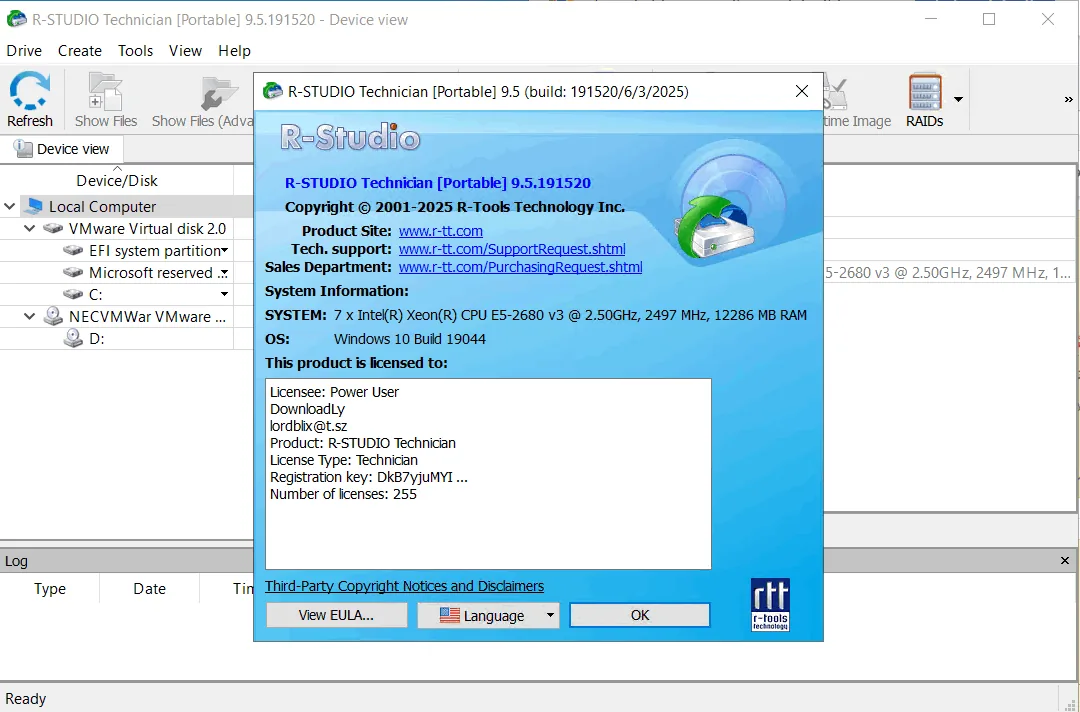This screenshot has height=712, width=1080.
Task: Open the RAIDs dropdown arrow
Action: (x=958, y=100)
